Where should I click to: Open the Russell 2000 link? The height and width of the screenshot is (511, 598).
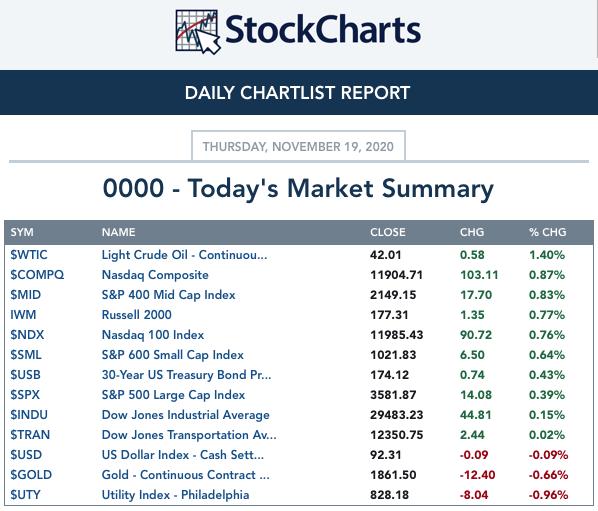coord(137,315)
